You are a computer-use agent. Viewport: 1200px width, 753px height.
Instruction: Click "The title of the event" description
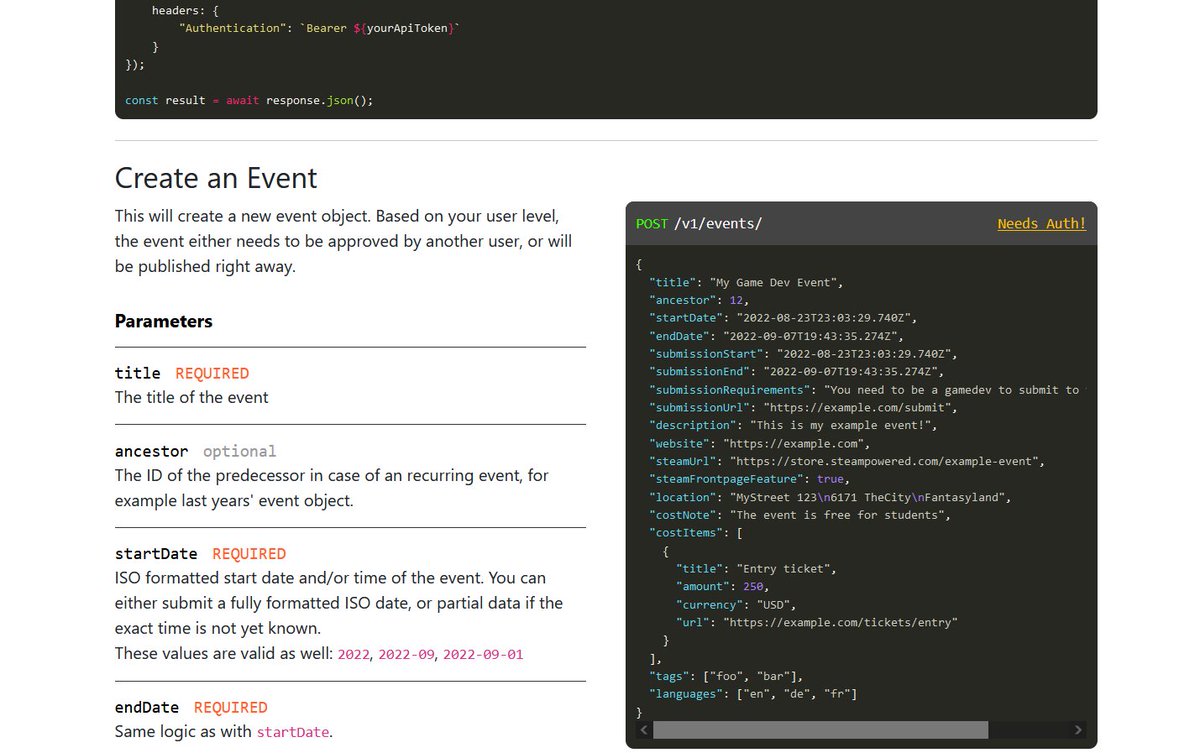click(192, 397)
